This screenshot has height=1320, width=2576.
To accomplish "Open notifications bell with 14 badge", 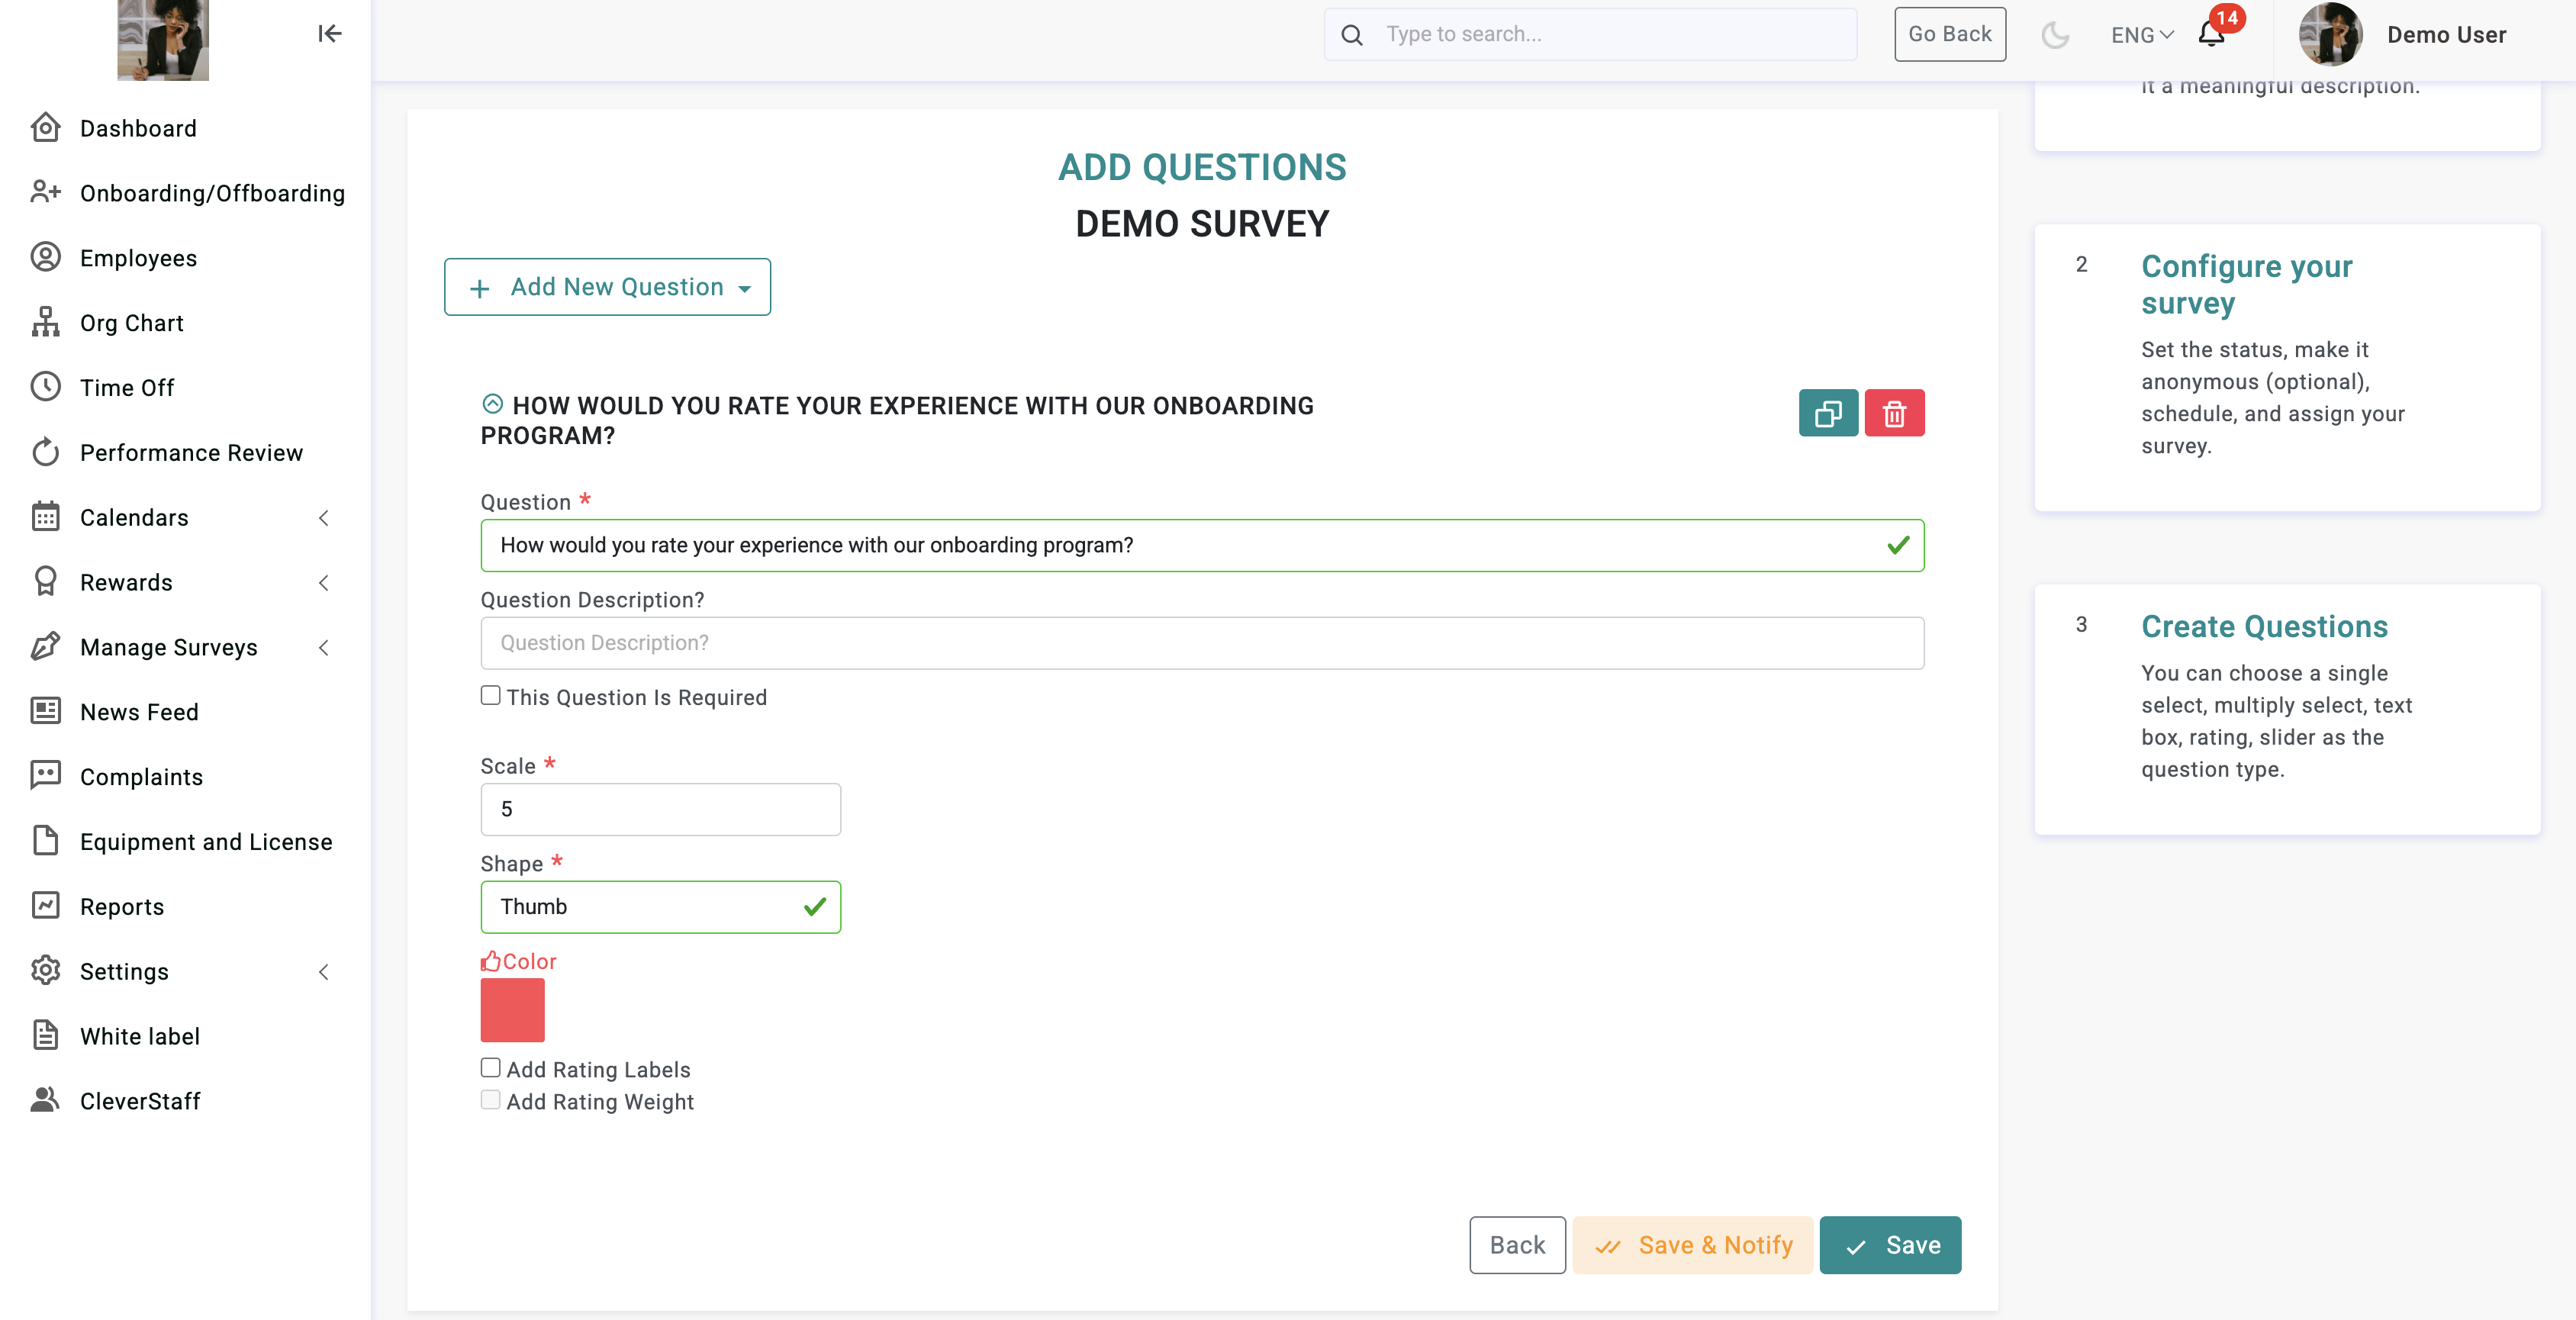I will click(x=2212, y=34).
